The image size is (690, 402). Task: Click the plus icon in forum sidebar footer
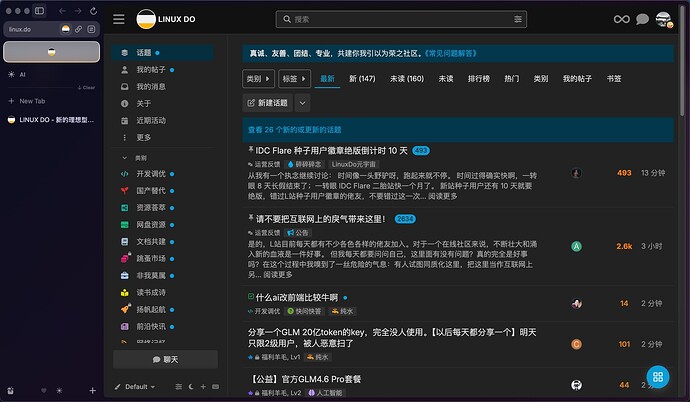coord(203,387)
